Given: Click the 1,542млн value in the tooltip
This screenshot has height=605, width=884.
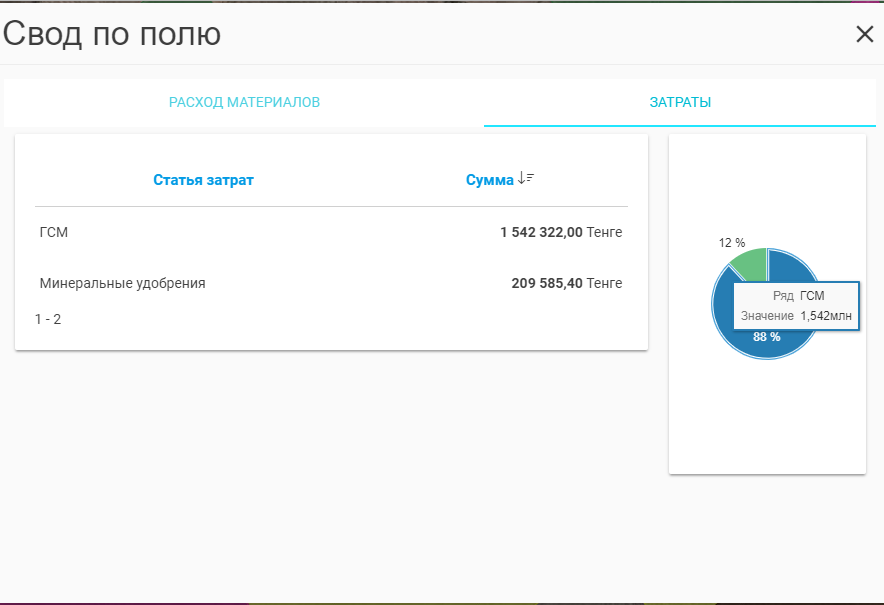Looking at the screenshot, I should pyautogui.click(x=825, y=316).
